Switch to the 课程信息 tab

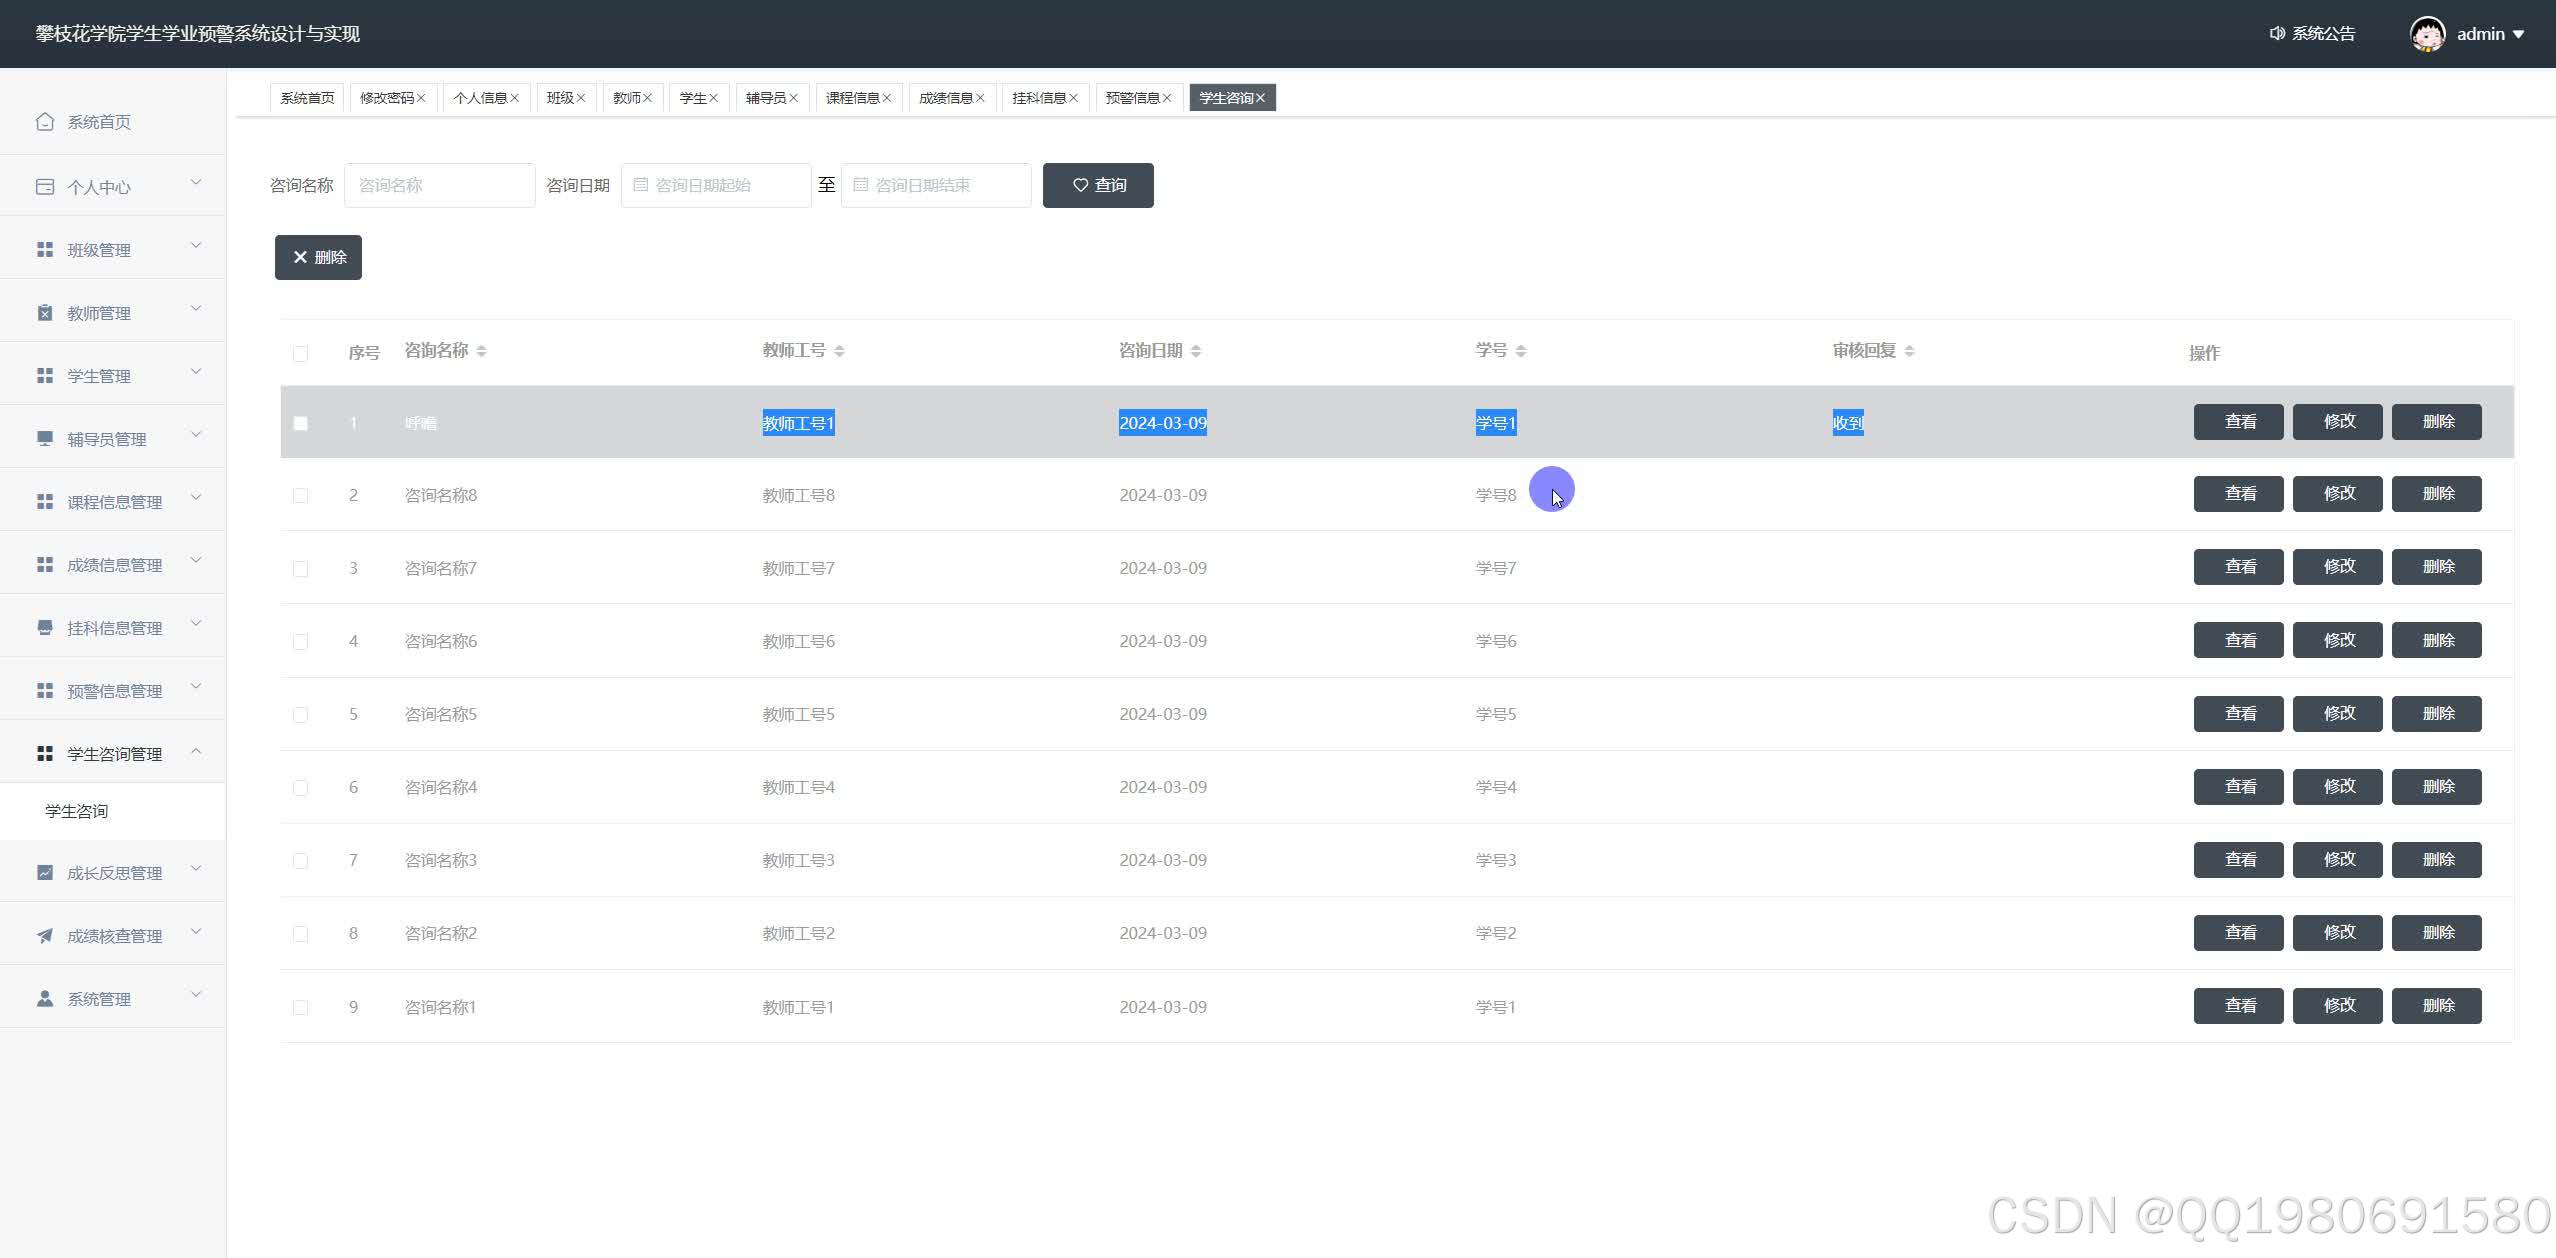(x=852, y=98)
